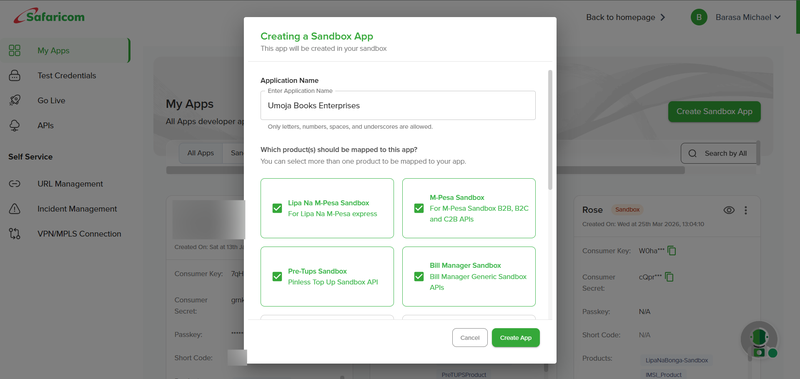The height and width of the screenshot is (379, 800).
Task: Open Test Credentials page
Action: (x=66, y=75)
